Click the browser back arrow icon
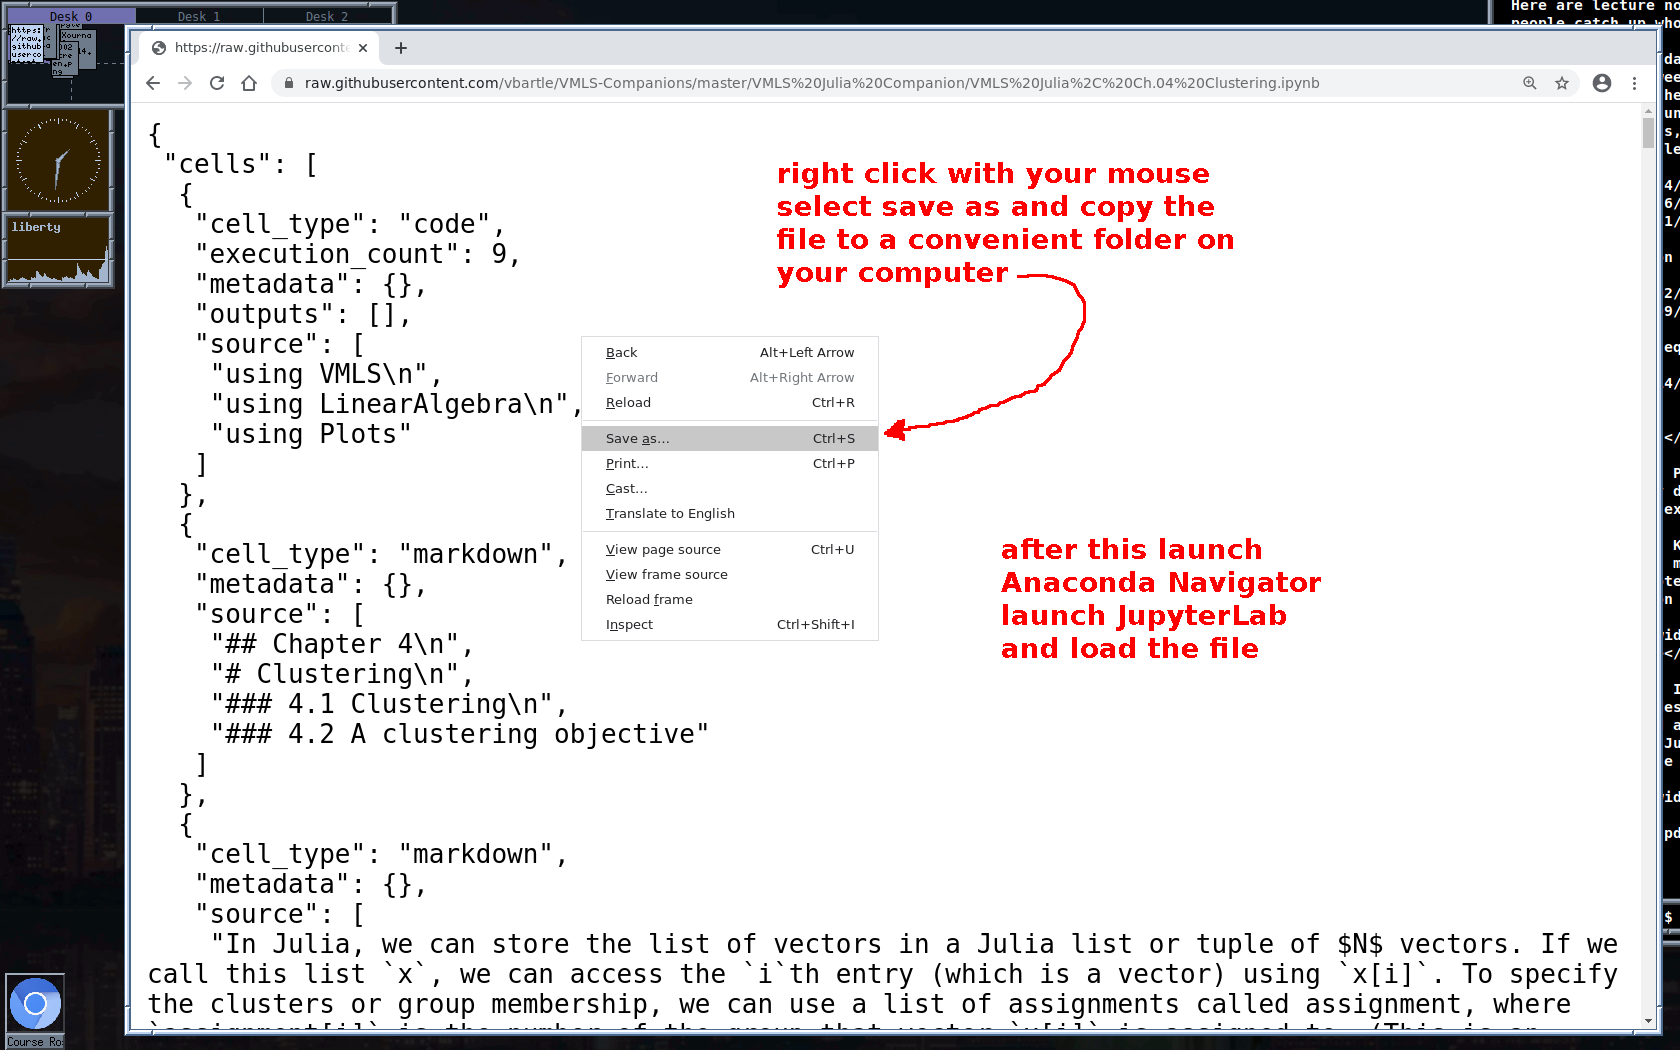This screenshot has width=1680, height=1050. coord(153,83)
